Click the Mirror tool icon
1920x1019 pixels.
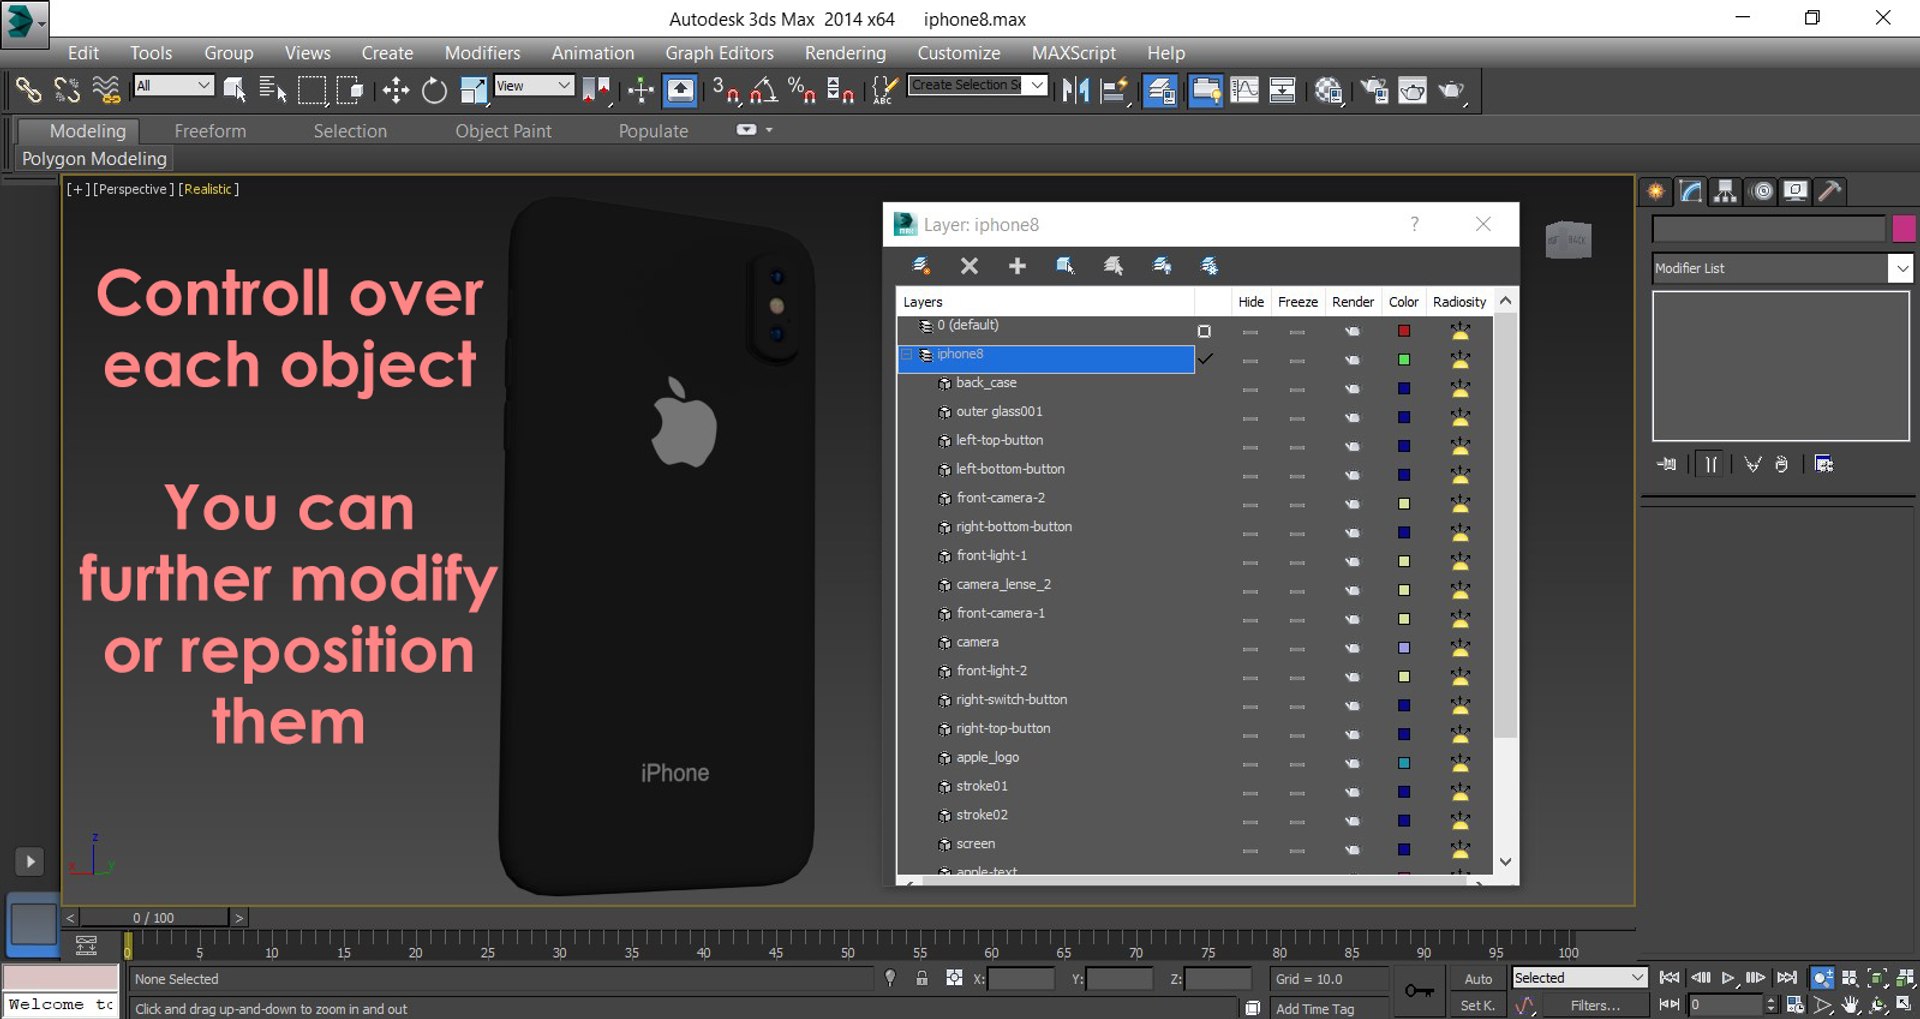(1075, 91)
